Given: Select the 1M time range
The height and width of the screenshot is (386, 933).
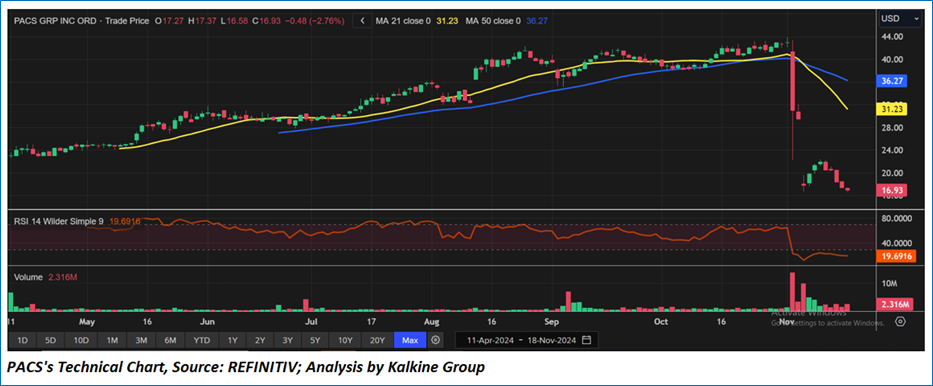Looking at the screenshot, I should point(112,340).
